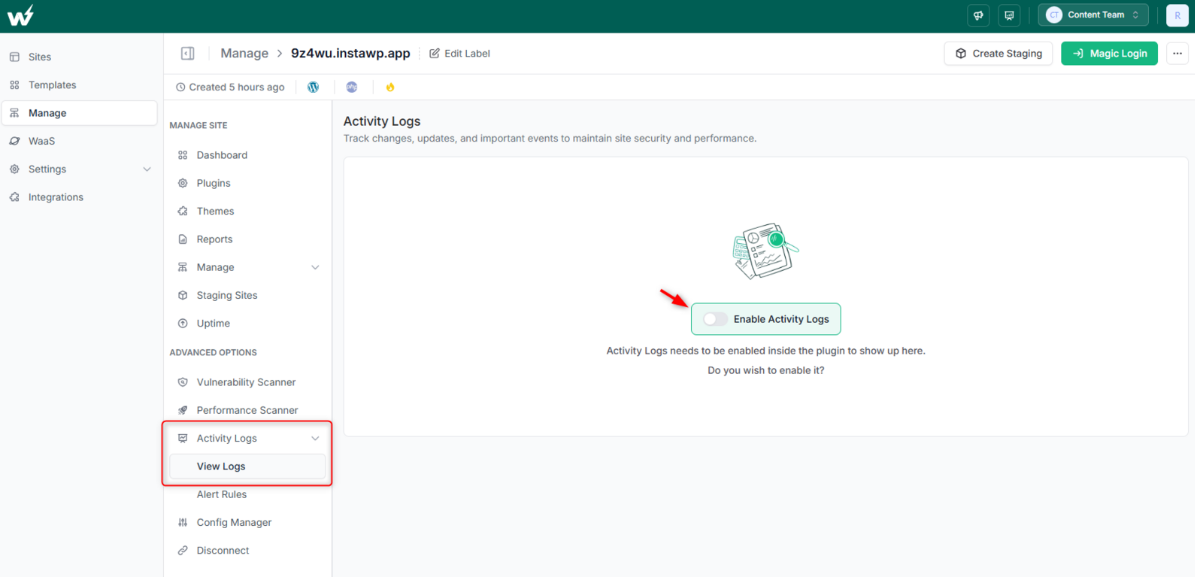The height and width of the screenshot is (588, 1195).
Task: Open Reports in site menu
Action: (248, 239)
